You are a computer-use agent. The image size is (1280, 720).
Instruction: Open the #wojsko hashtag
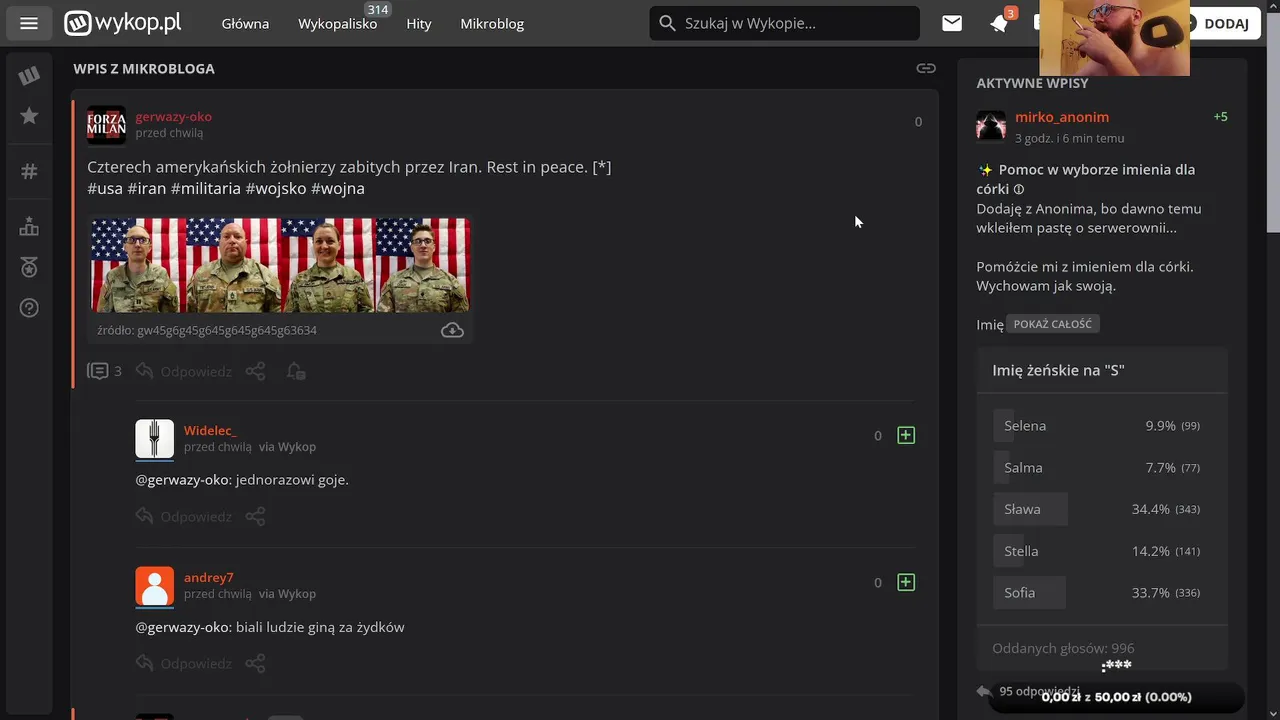pyautogui.click(x=276, y=188)
